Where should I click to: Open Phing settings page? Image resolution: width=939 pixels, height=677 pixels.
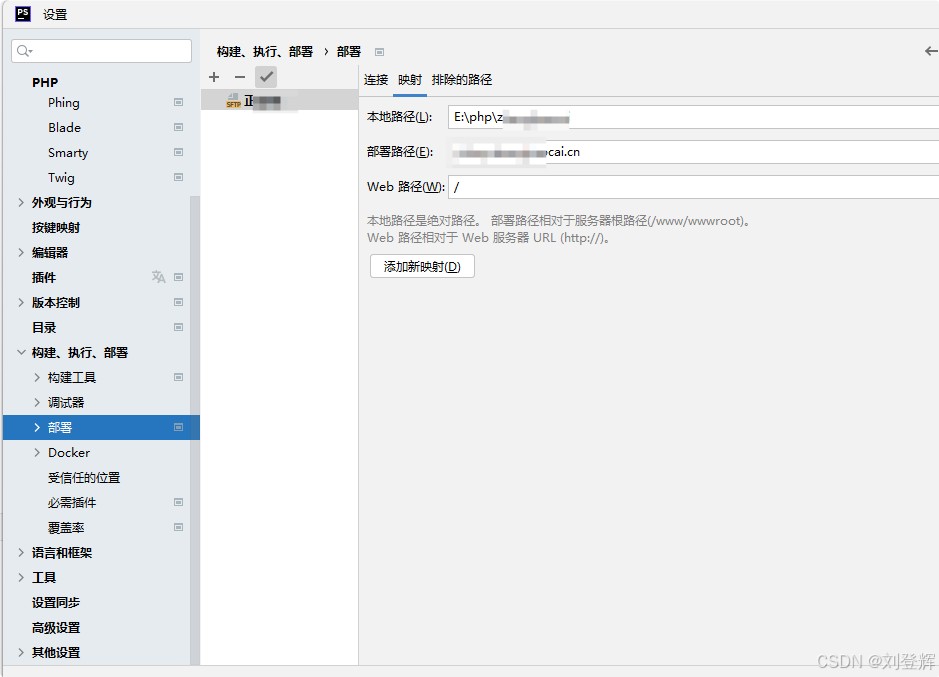point(63,102)
